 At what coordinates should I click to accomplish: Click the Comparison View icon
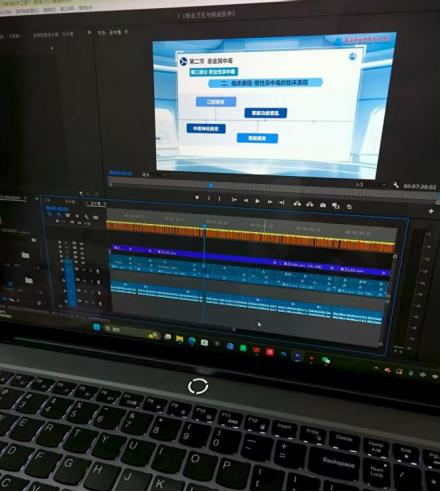coord(336,206)
